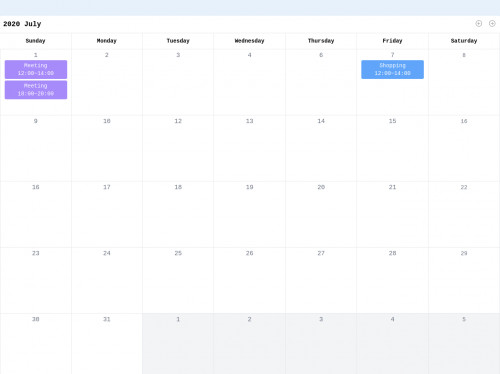Viewport: 500px width, 374px height.
Task: Open the Meeting 12:00-14:00 event
Action: pos(36,69)
